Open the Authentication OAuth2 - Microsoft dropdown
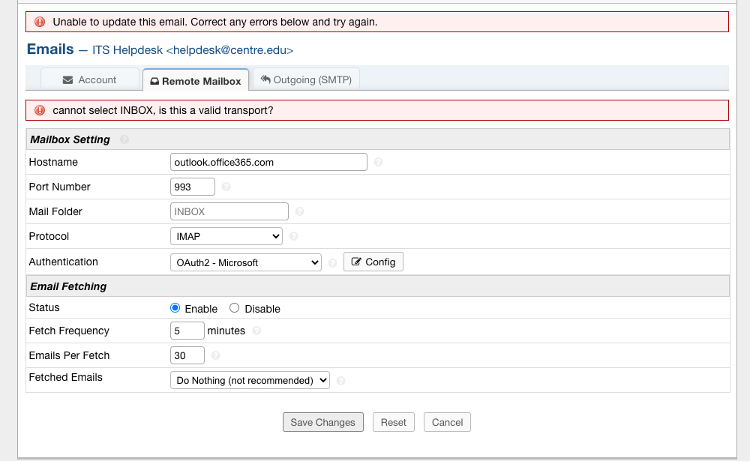 (x=246, y=262)
